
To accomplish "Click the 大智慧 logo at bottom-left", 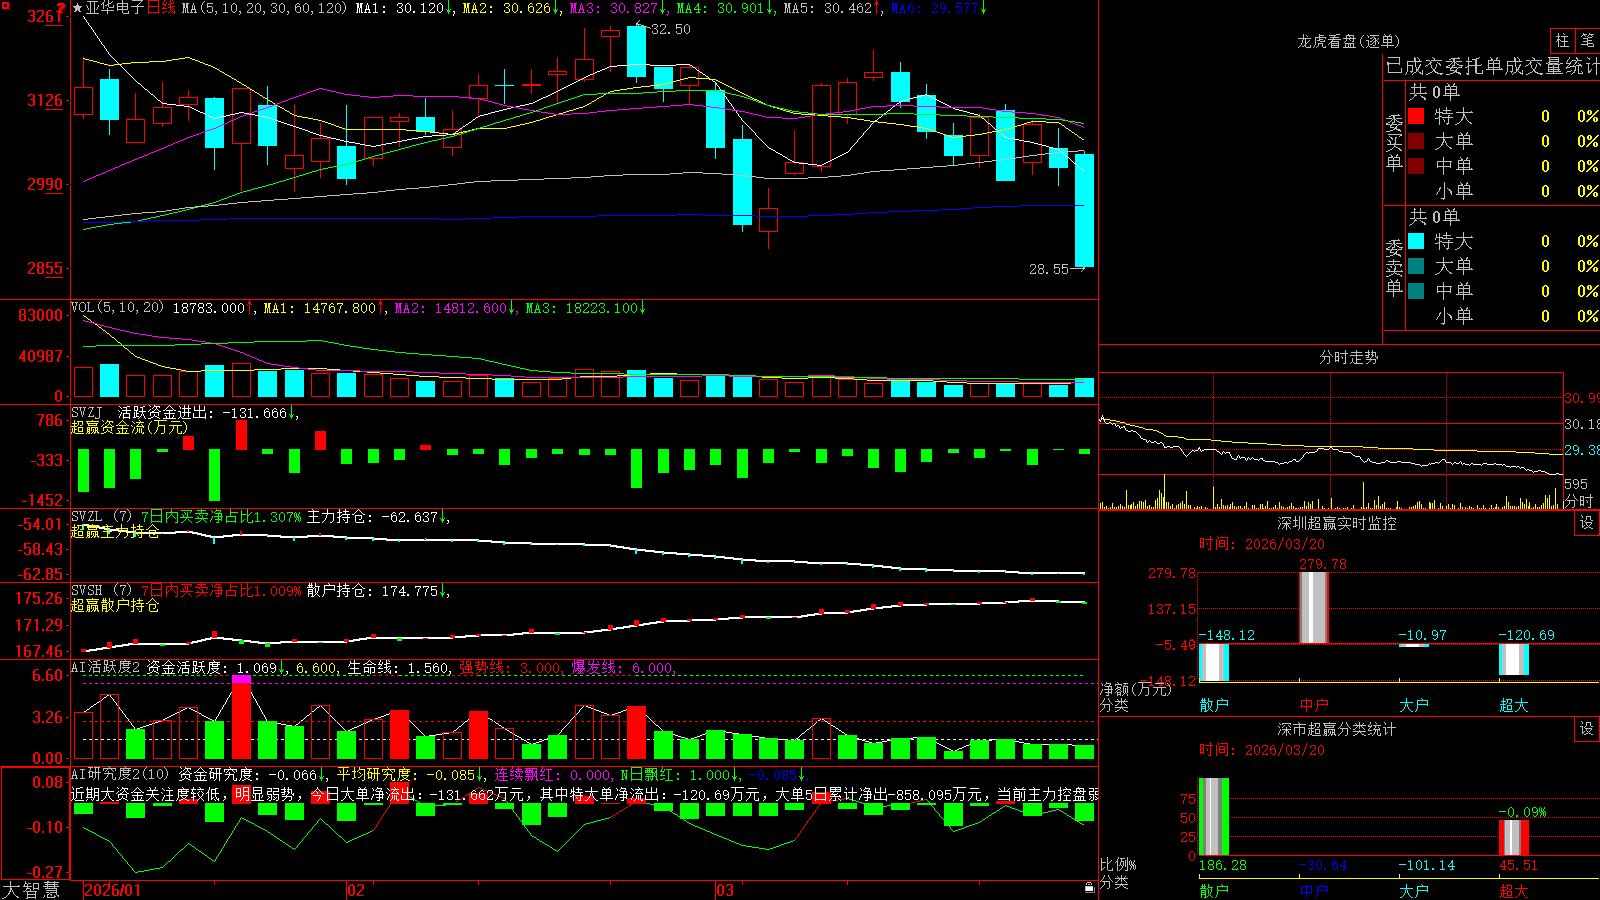I will pyautogui.click(x=31, y=890).
